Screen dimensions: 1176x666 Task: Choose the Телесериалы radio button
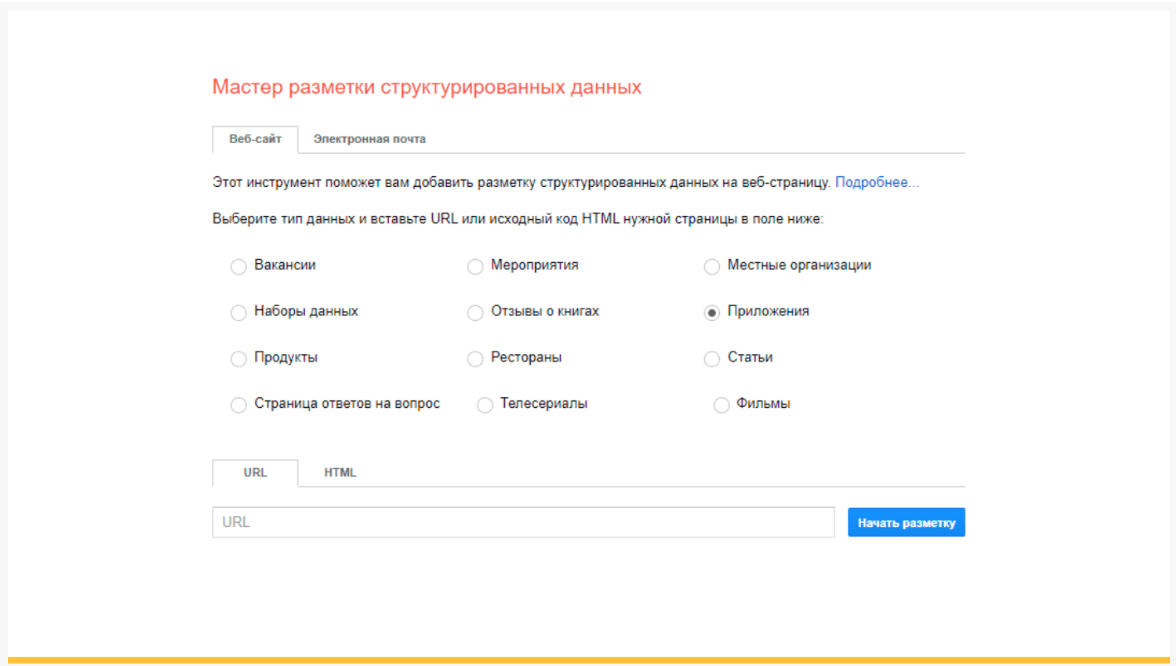[x=485, y=405]
